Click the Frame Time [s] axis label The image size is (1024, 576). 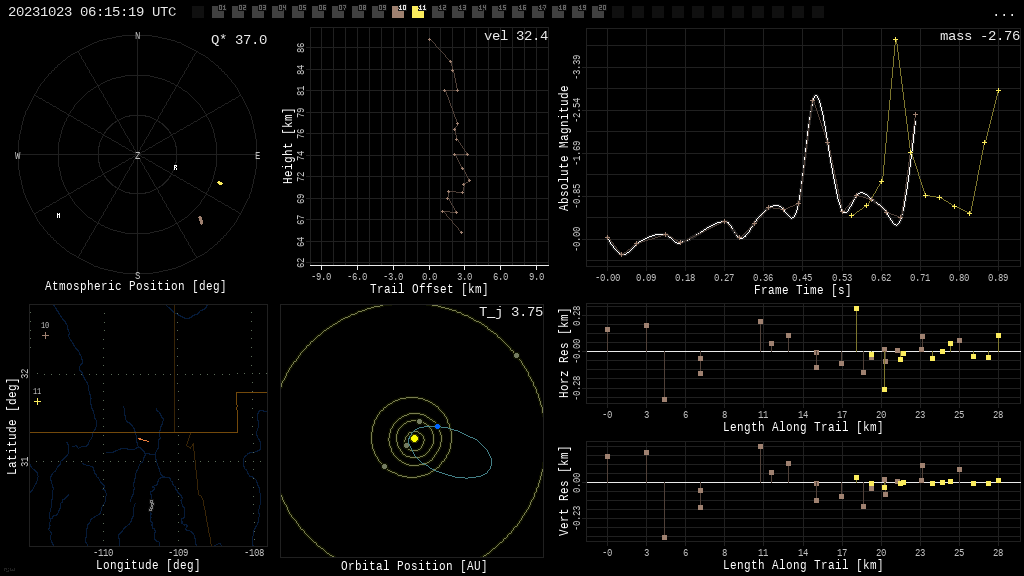pyautogui.click(x=803, y=290)
